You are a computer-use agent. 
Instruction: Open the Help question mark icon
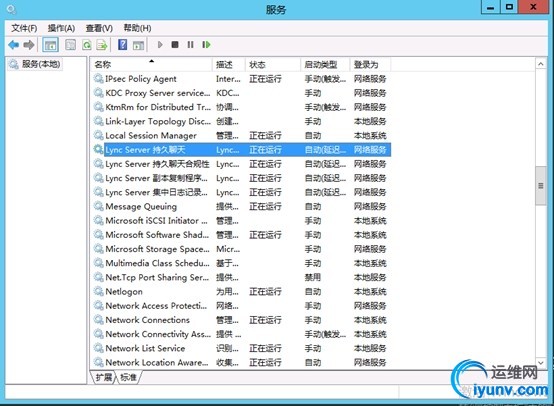[123, 45]
